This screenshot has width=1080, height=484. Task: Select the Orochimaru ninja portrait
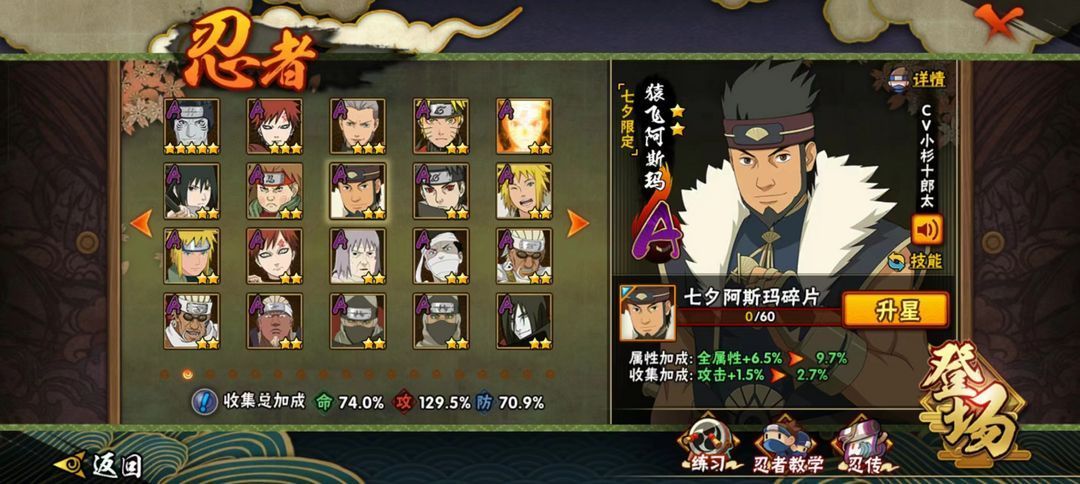click(x=524, y=321)
